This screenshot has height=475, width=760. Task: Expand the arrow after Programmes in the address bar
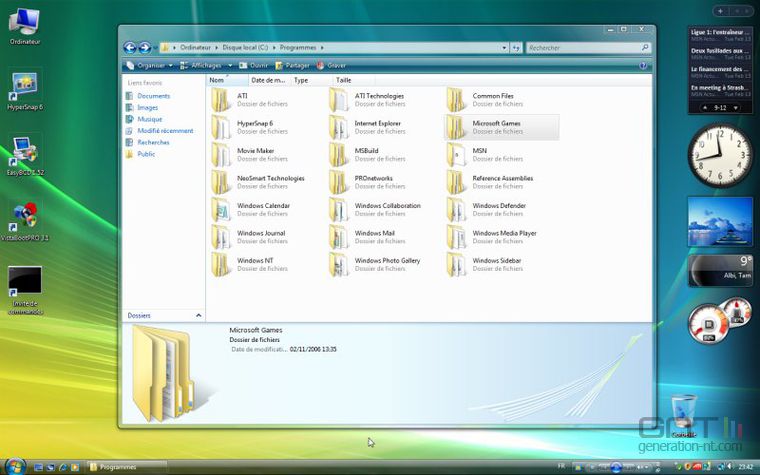[x=322, y=48]
